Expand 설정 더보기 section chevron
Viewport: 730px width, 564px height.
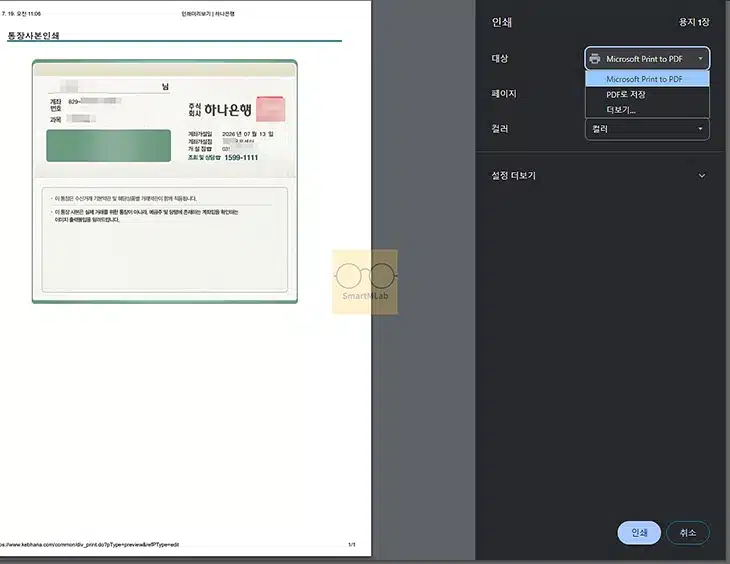click(702, 176)
